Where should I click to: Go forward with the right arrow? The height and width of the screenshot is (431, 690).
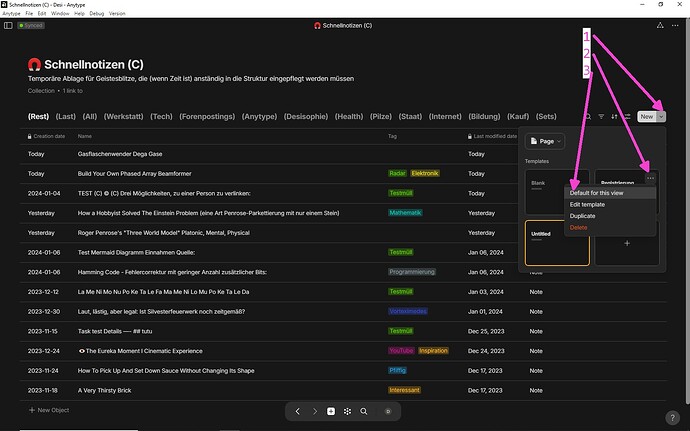(315, 411)
